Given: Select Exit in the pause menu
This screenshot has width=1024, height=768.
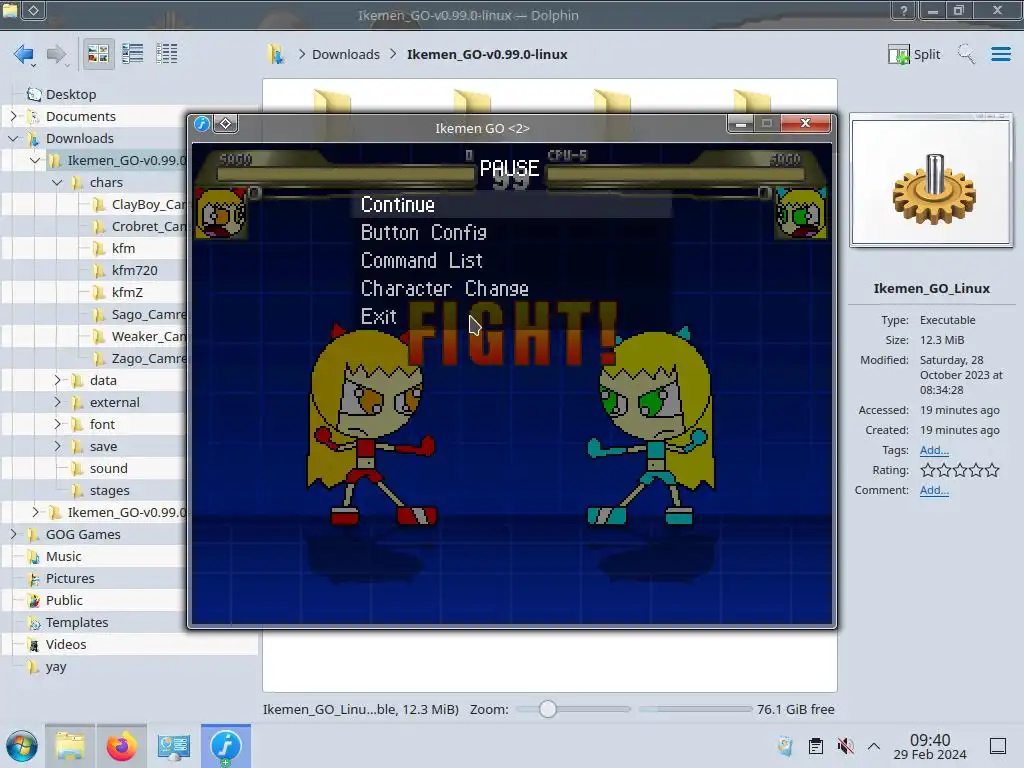Looking at the screenshot, I should [379, 317].
